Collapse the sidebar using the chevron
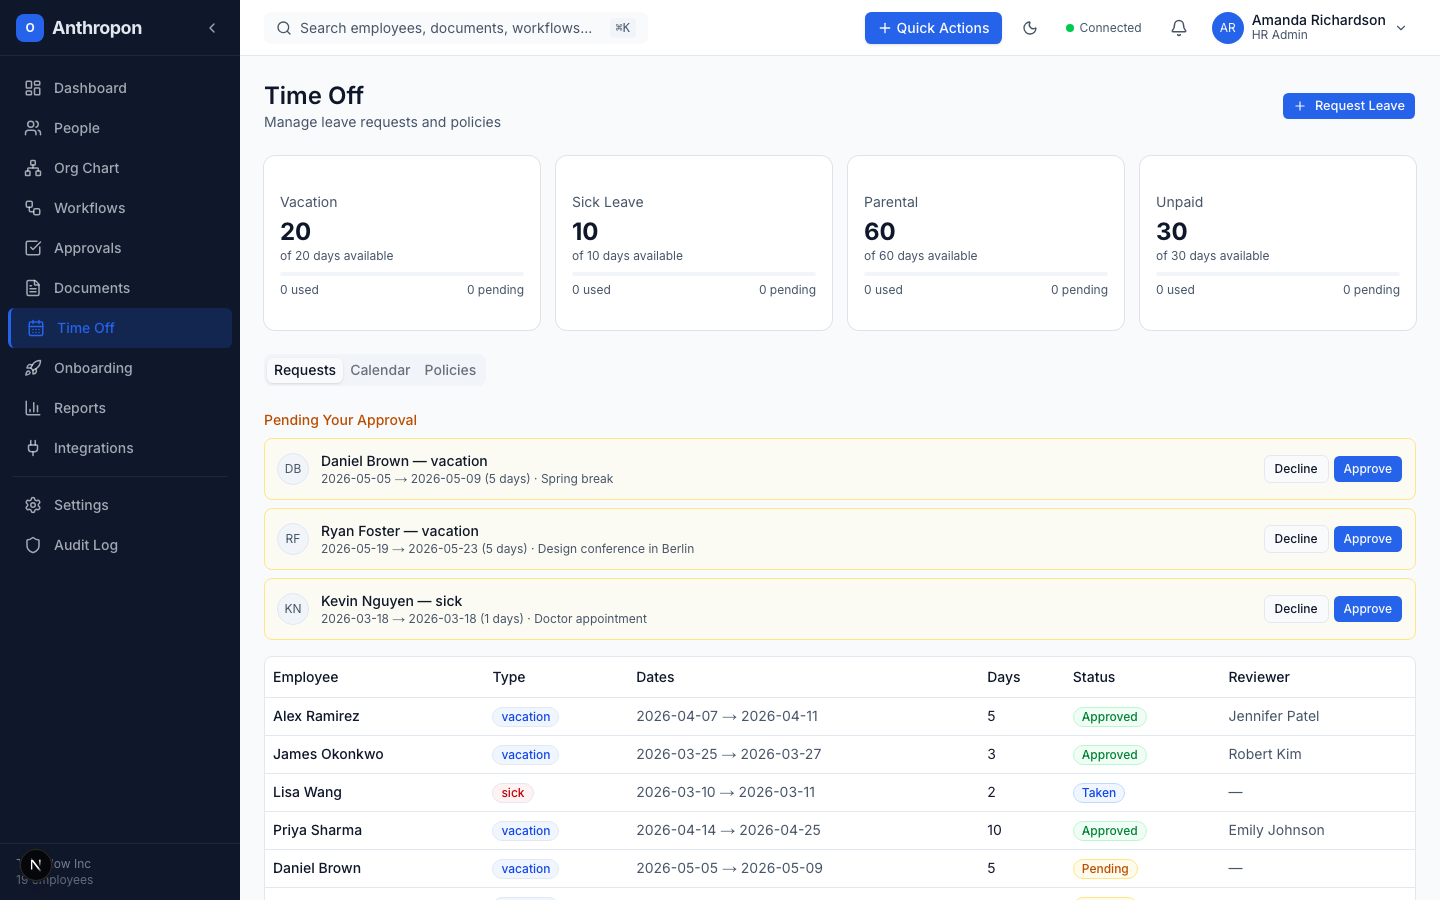Screen dimensions: 1440x900 pos(212,28)
